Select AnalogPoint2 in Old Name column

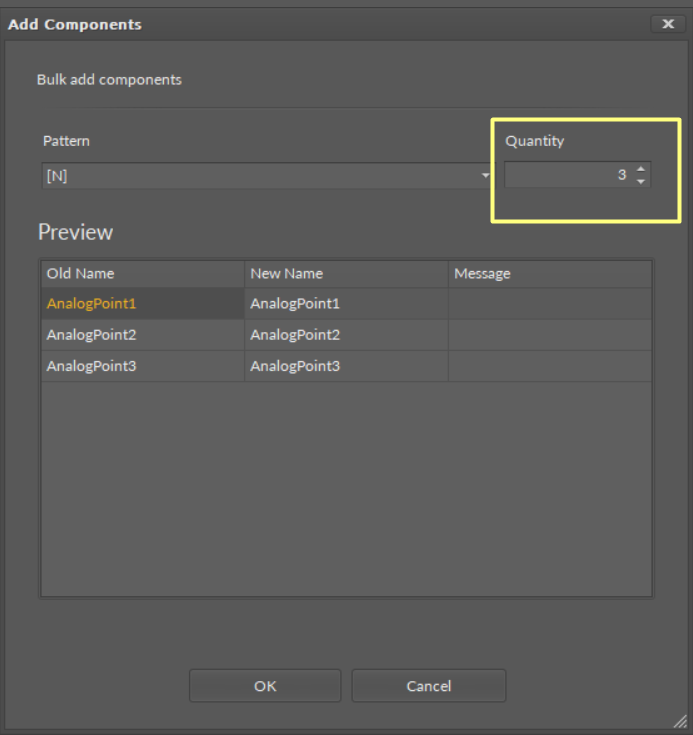point(92,335)
